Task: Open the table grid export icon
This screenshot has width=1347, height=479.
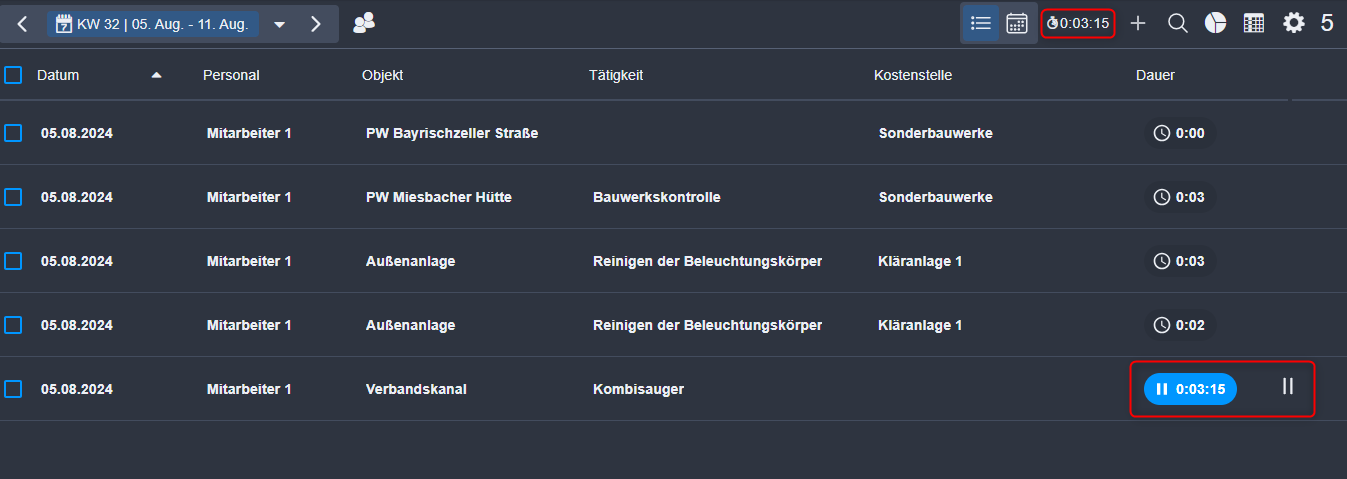Action: [x=1254, y=23]
